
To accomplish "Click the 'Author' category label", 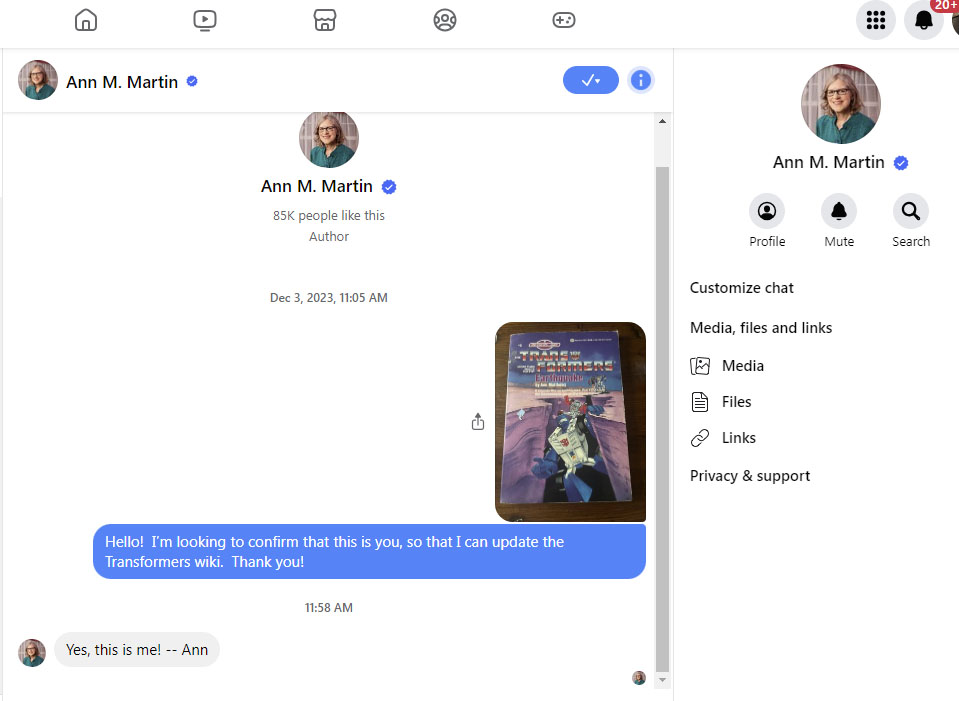I will [328, 237].
